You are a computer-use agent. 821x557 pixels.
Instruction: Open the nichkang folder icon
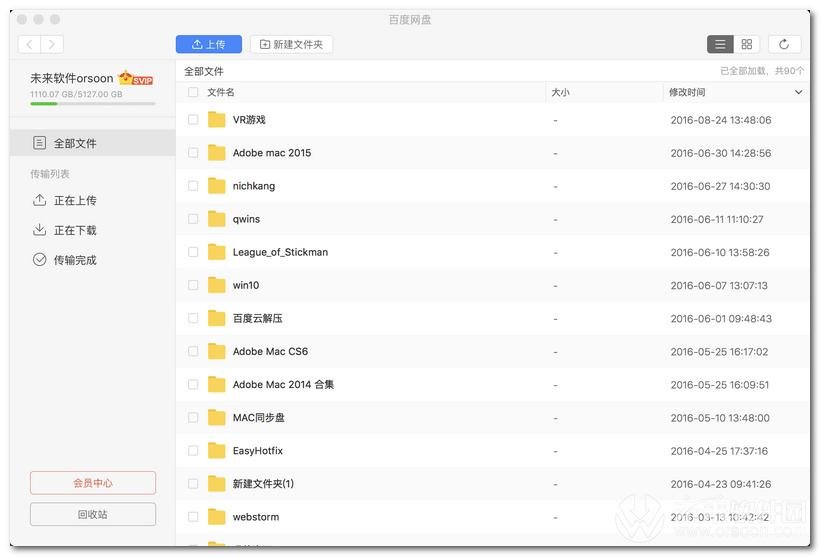[216, 186]
